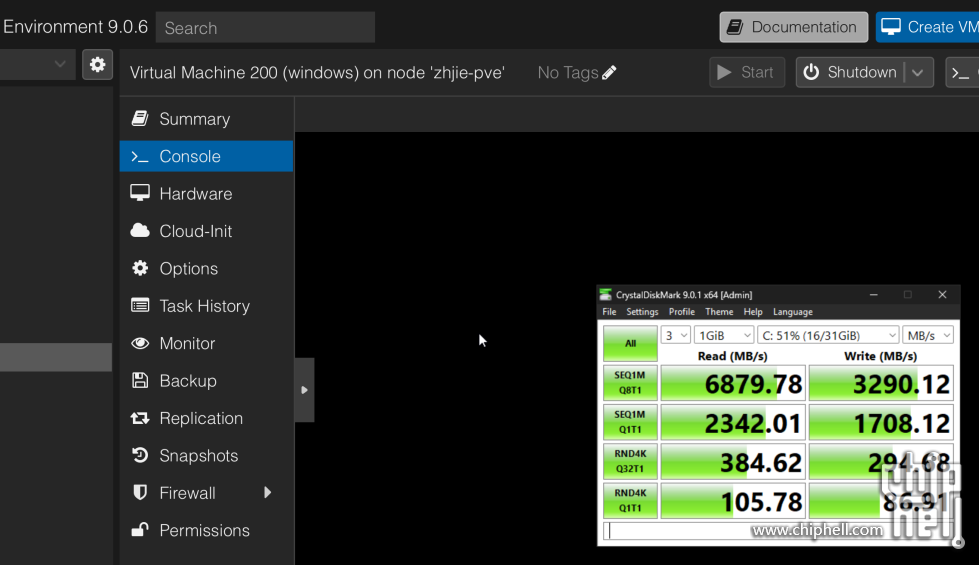Image resolution: width=979 pixels, height=565 pixels.
Task: Open the test count dropdown showing 3
Action: point(676,335)
